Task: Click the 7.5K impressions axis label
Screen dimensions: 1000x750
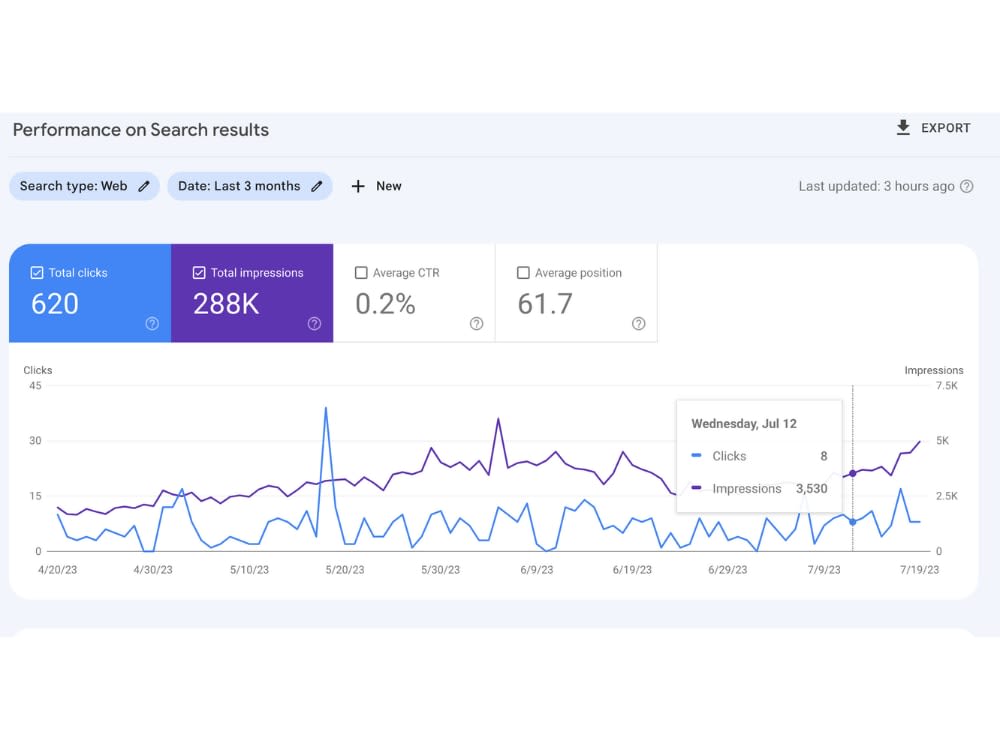Action: coord(946,385)
